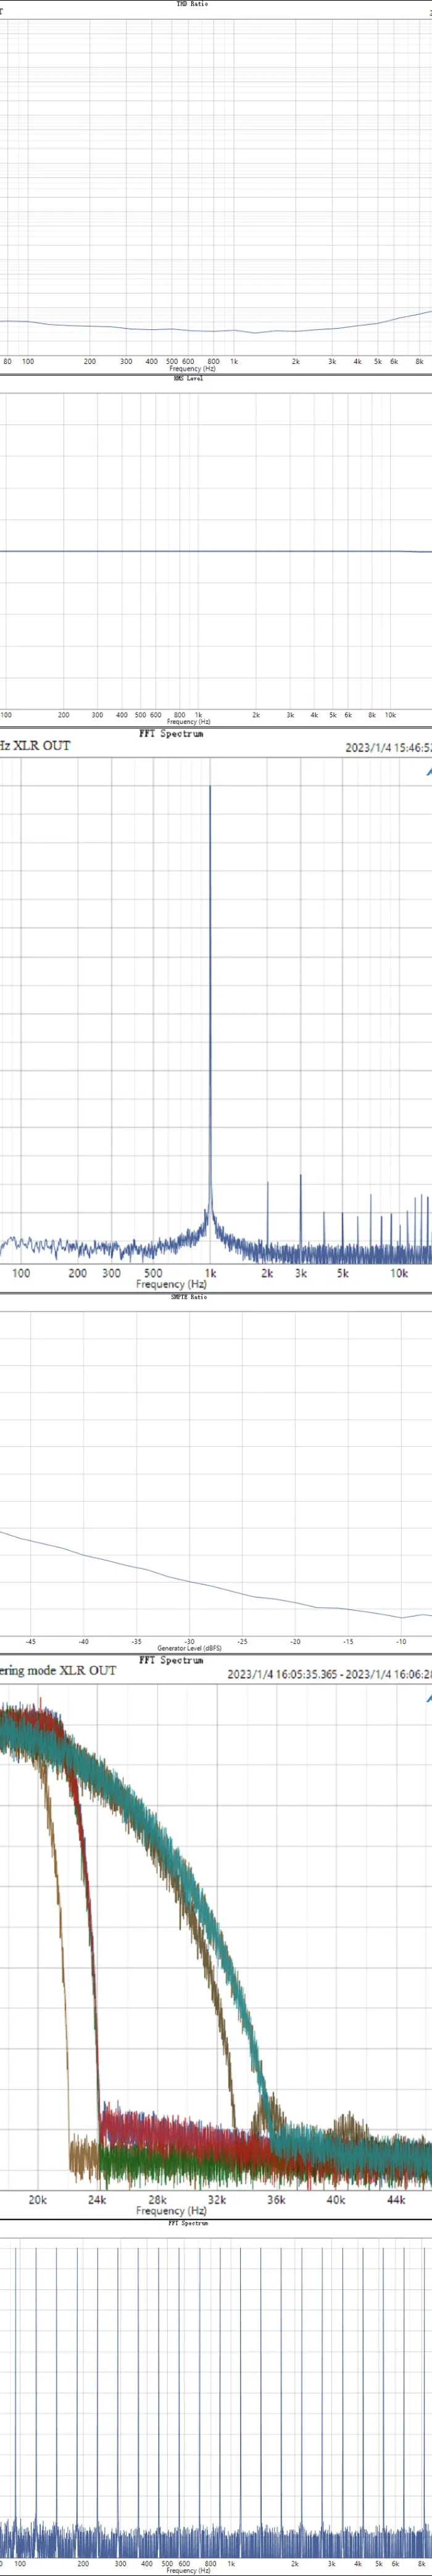Image resolution: width=432 pixels, height=2576 pixels.
Task: Click the 40k frequency tick label
Action: pyautogui.click(x=336, y=2200)
